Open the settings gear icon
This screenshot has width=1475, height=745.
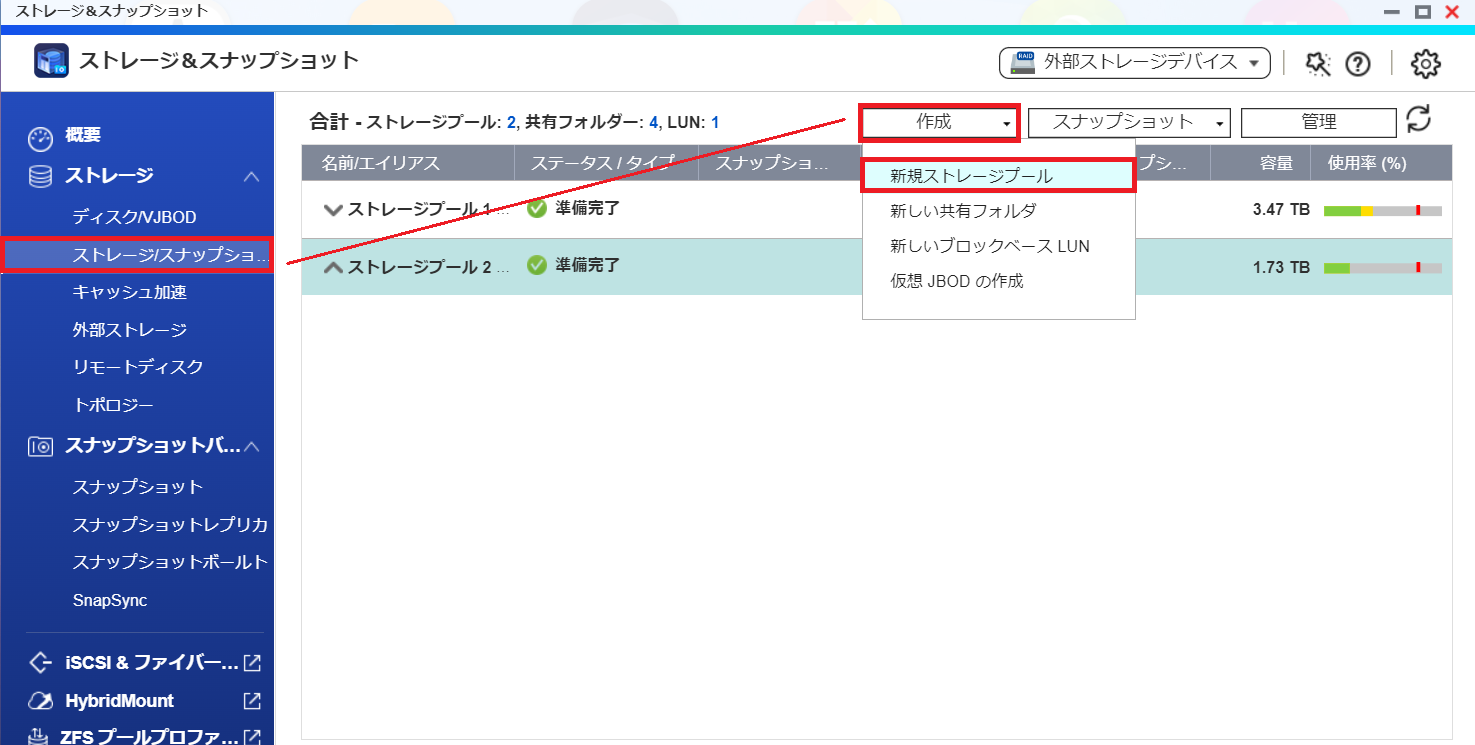point(1425,64)
